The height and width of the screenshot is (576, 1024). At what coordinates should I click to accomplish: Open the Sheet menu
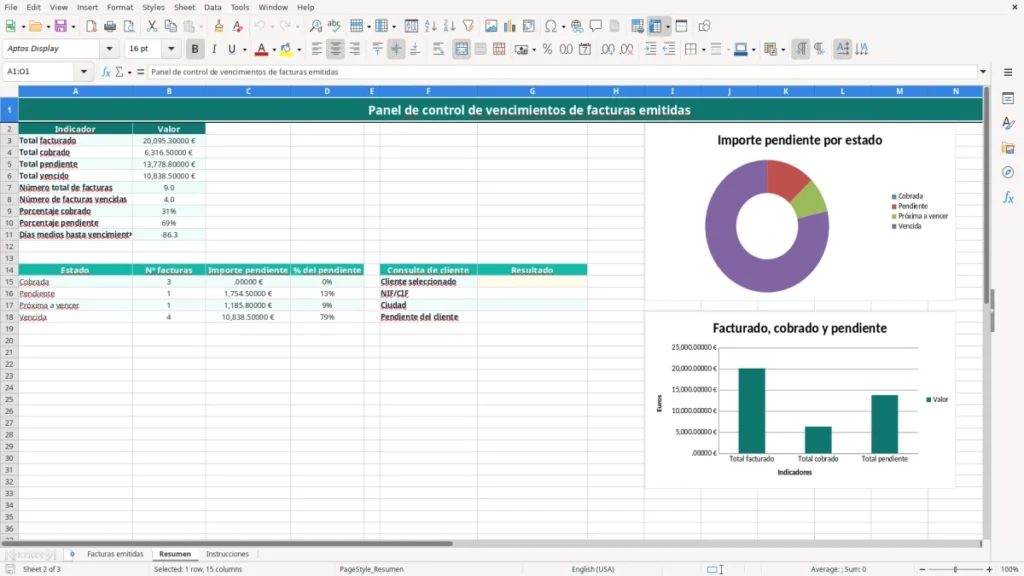(184, 7)
